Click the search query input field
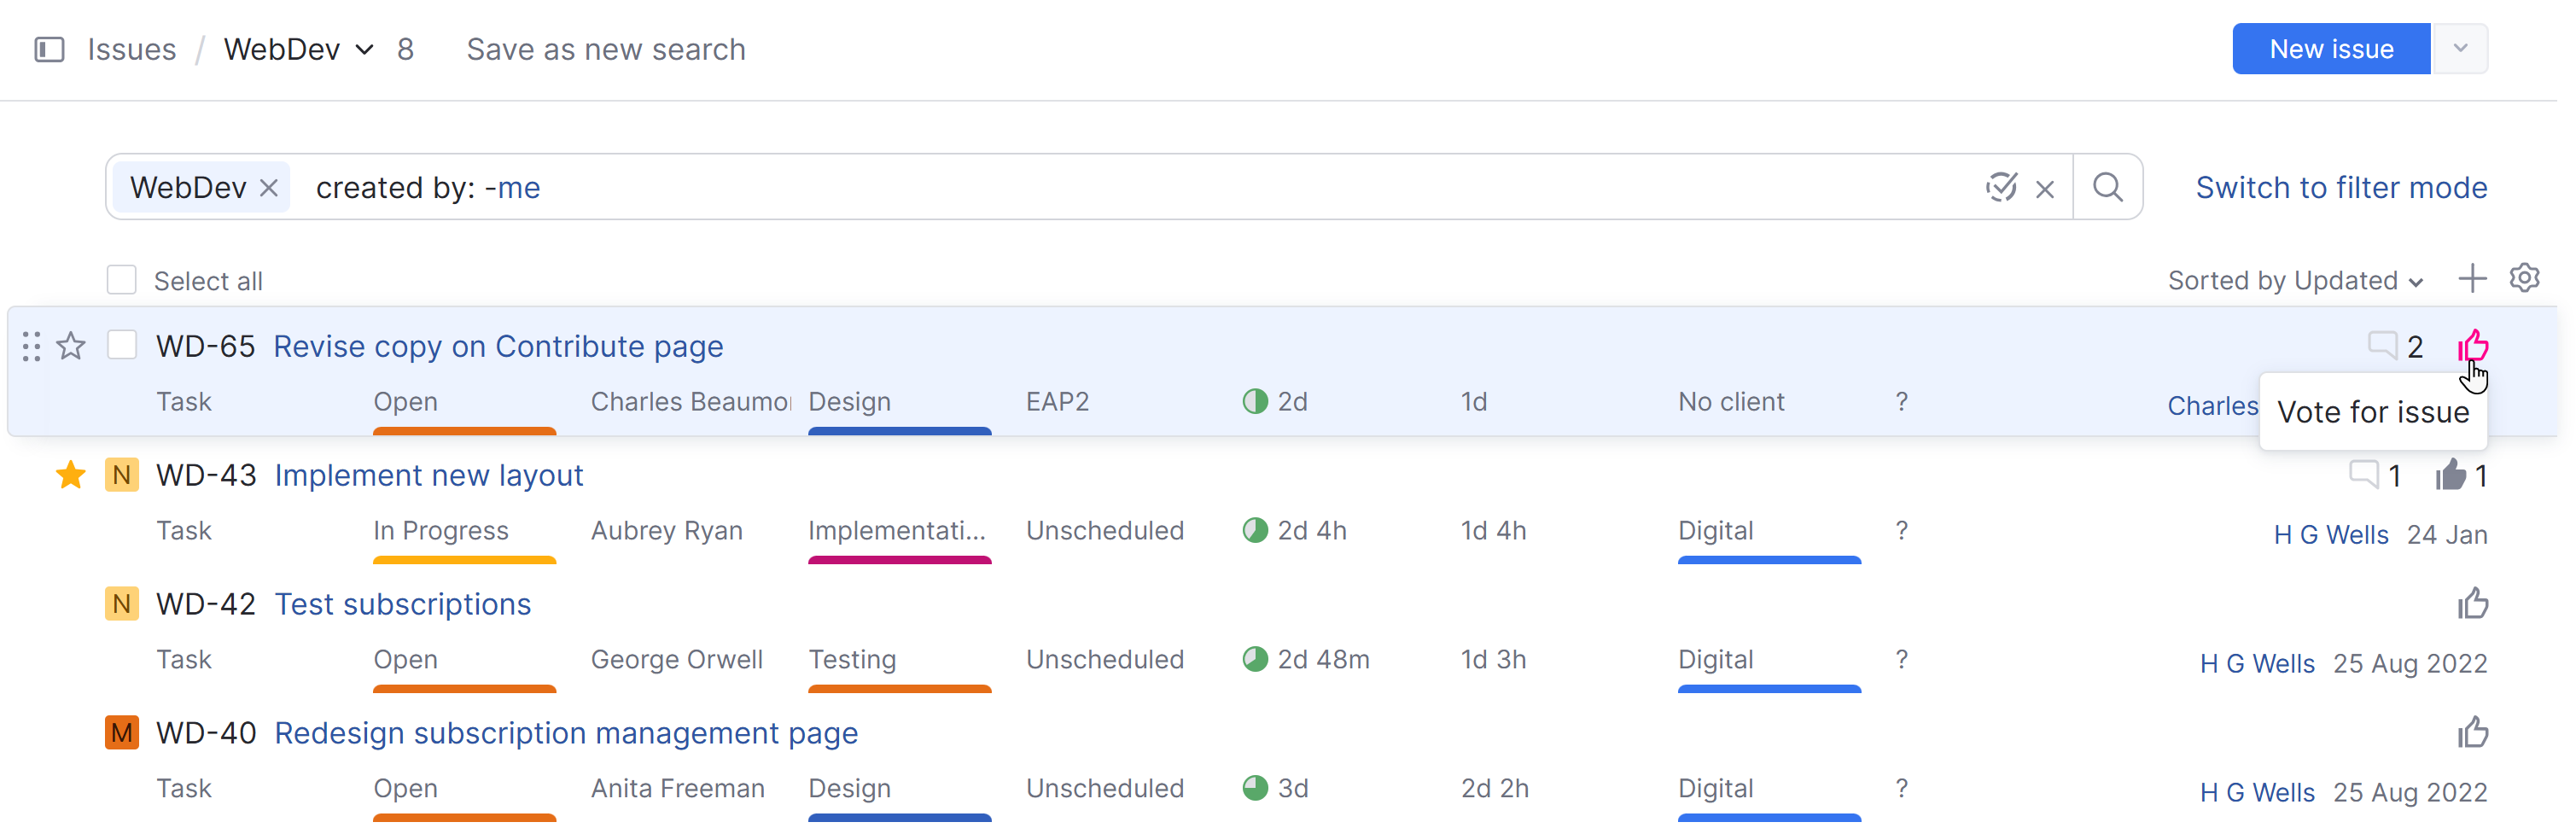2576x828 pixels. [x=1200, y=188]
